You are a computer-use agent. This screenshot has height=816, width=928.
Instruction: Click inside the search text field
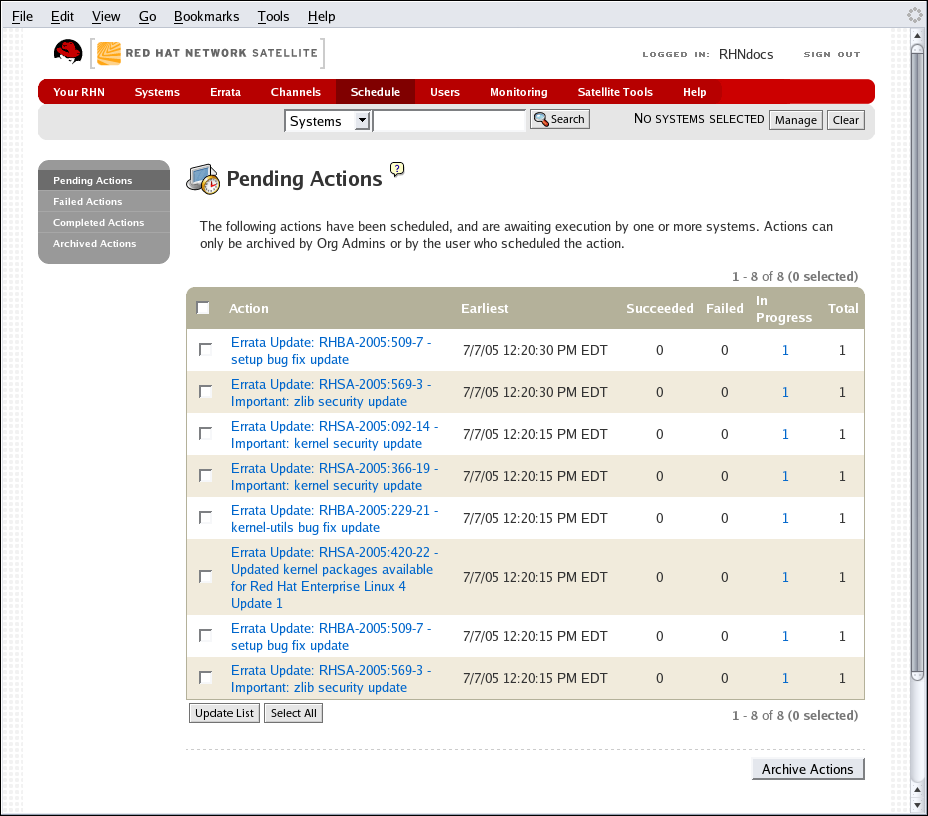449,121
